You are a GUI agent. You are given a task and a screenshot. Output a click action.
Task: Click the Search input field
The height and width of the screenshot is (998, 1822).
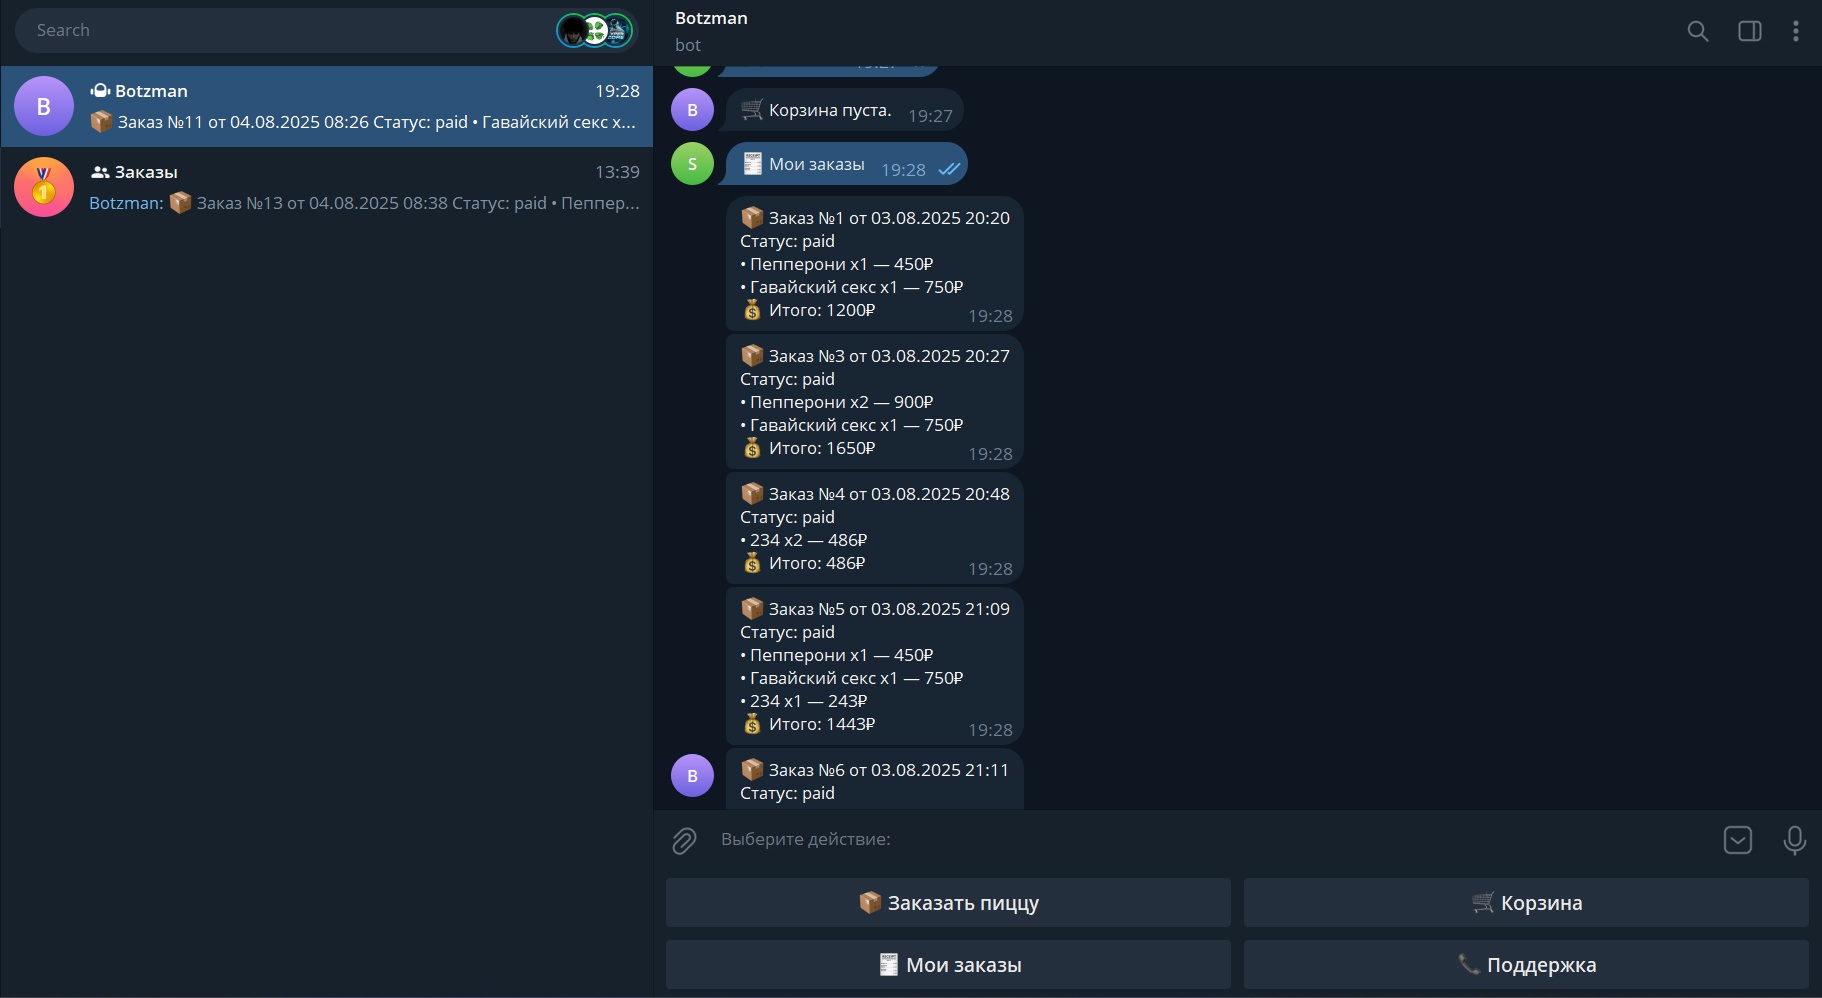pyautogui.click(x=285, y=30)
